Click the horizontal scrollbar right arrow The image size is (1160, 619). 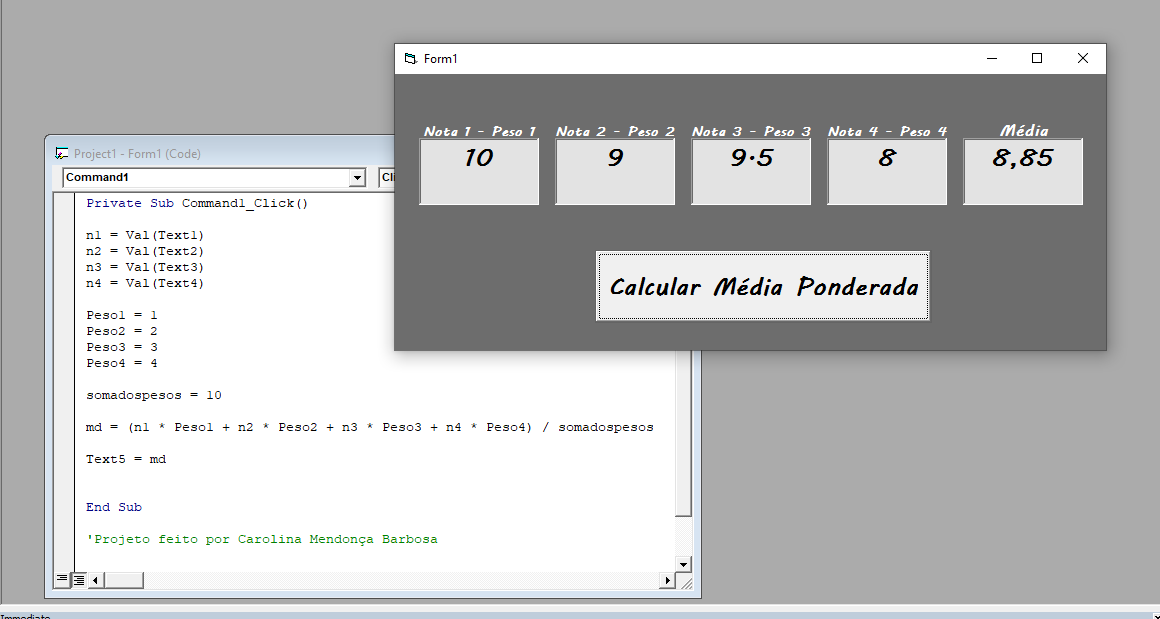coord(668,580)
